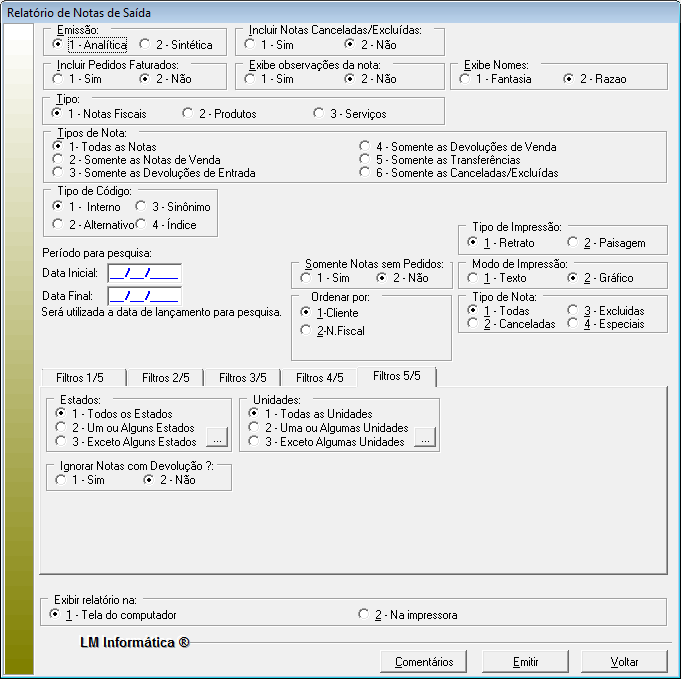
Task: Select the 2 - Sintética emission option
Action: 145,45
